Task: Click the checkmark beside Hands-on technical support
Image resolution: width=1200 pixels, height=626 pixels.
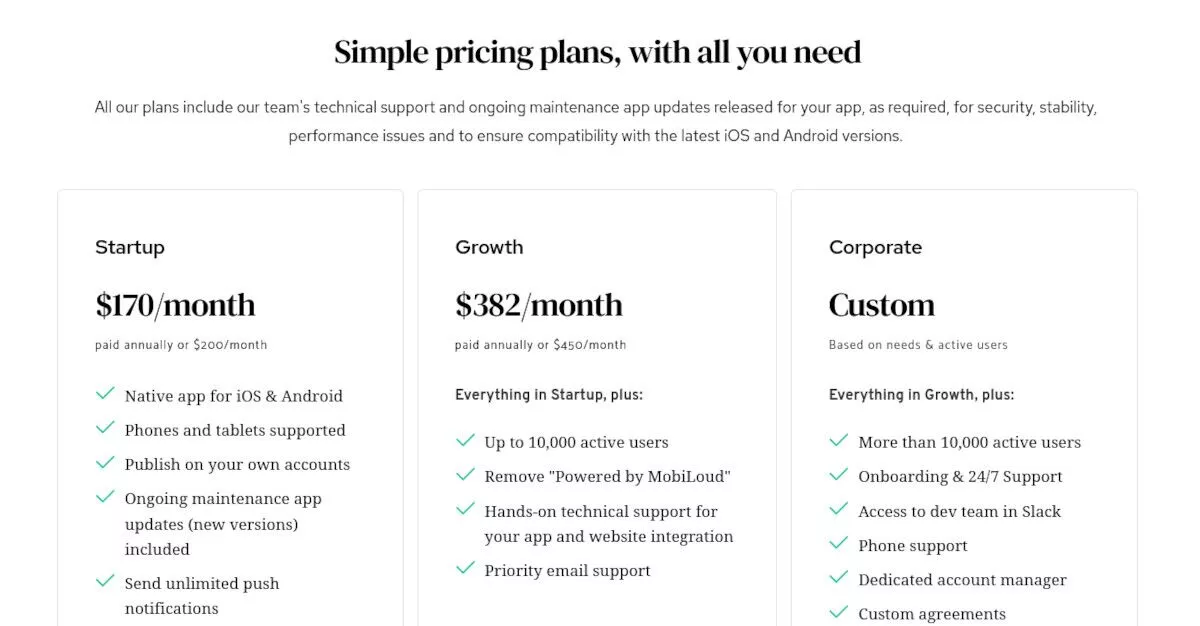Action: 465,509
